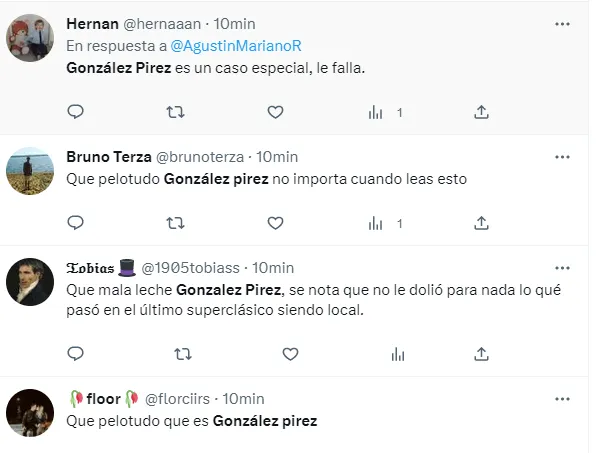Open floor's profile avatar

tap(30, 413)
